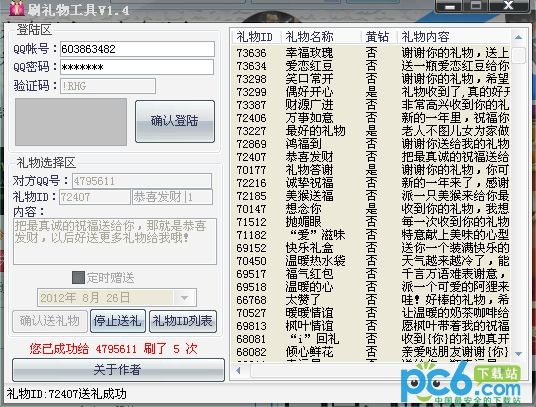Click the list scroll down arrow

click(x=519, y=354)
